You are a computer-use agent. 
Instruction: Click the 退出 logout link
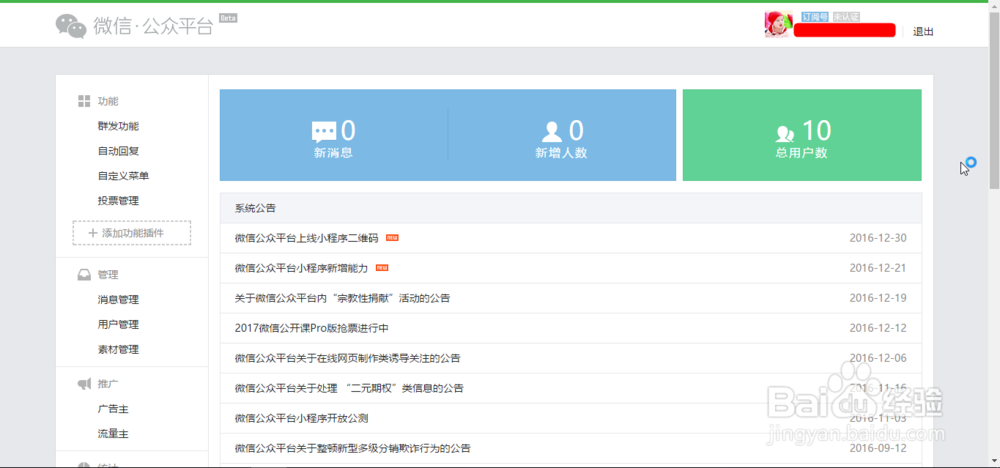(923, 31)
